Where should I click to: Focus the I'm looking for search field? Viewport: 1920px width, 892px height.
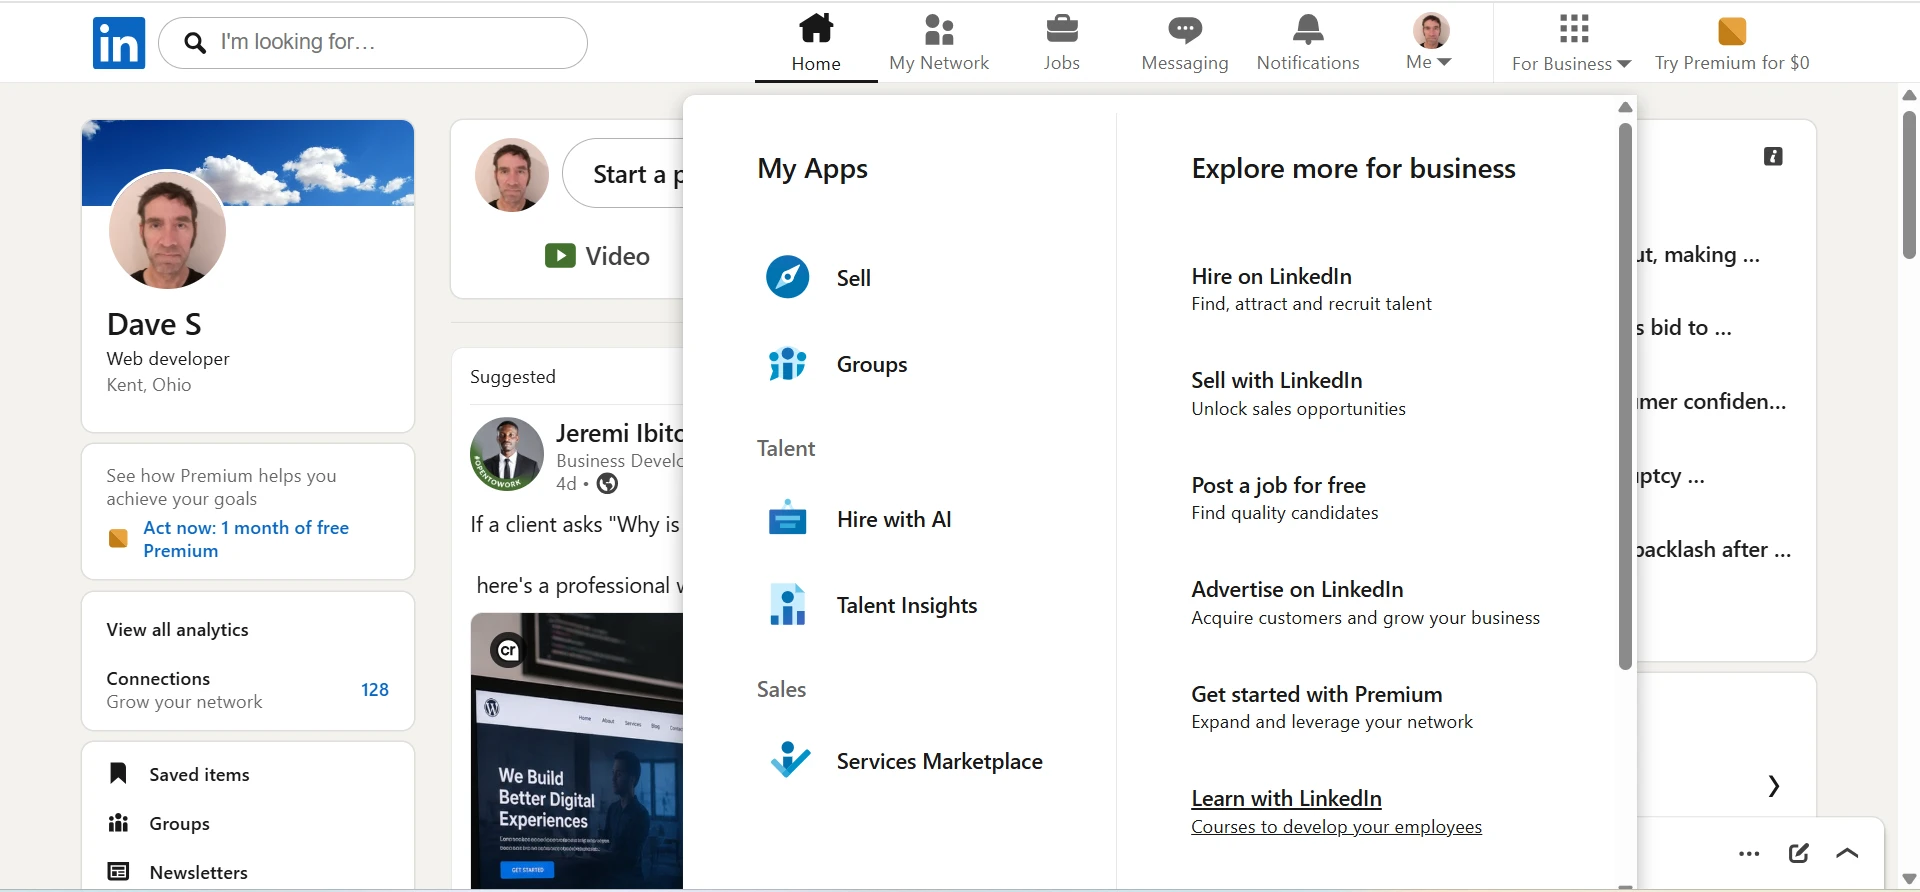373,43
